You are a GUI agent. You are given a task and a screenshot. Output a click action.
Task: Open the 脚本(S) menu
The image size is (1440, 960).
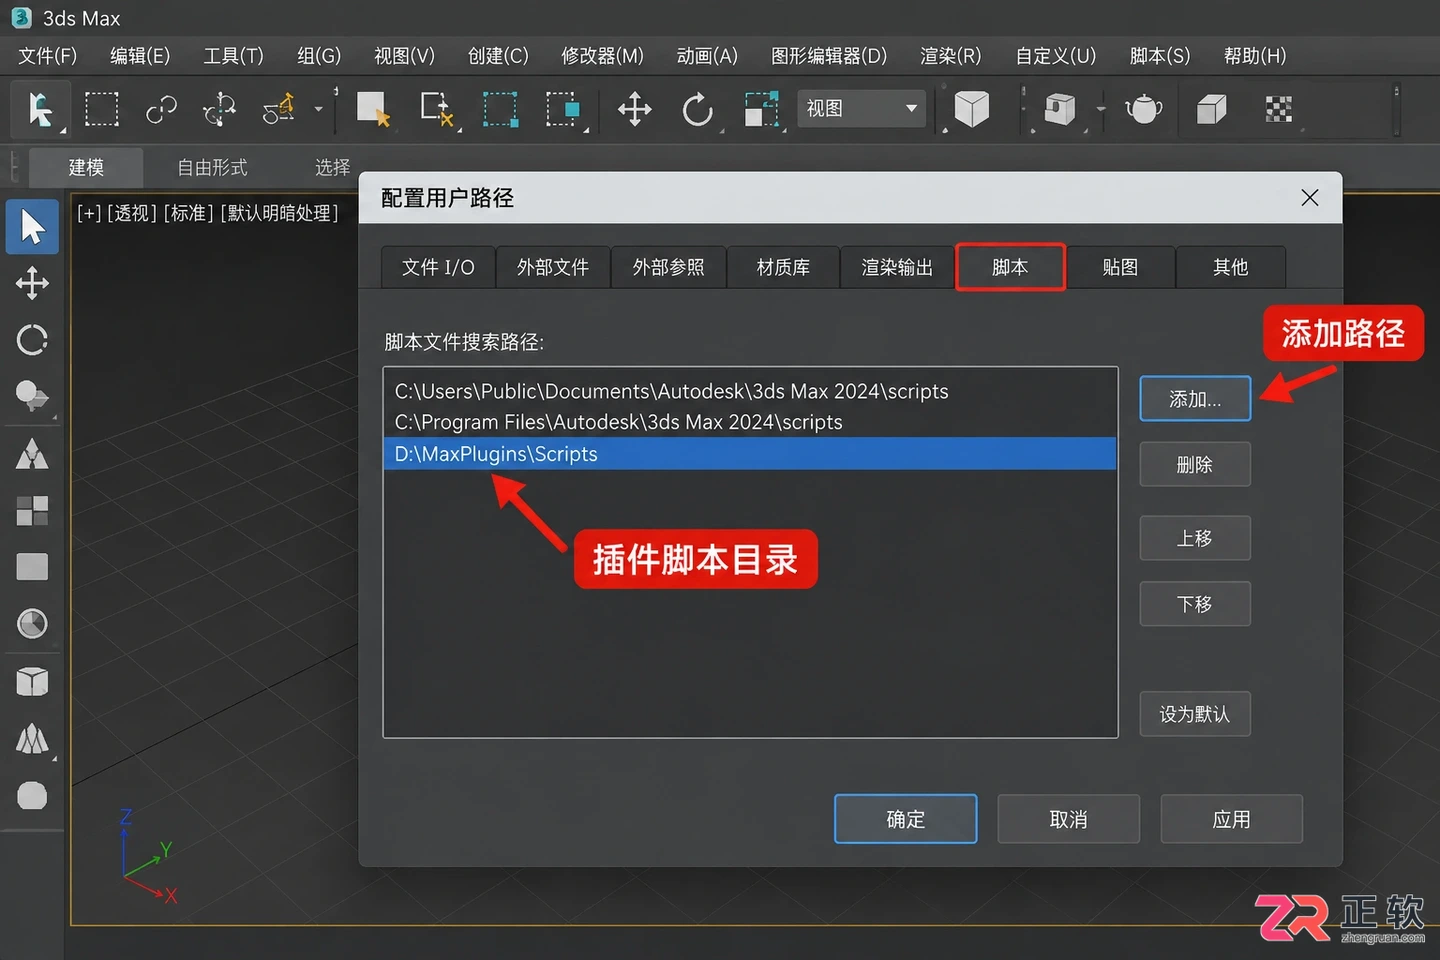click(x=1160, y=56)
